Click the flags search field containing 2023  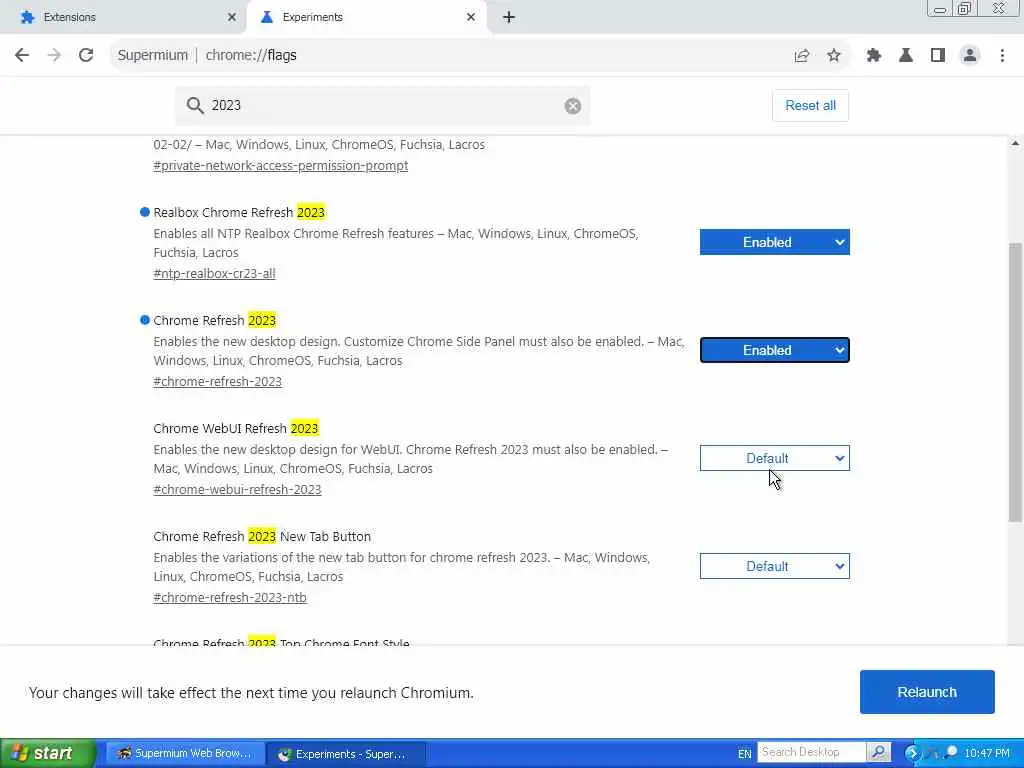[383, 106]
